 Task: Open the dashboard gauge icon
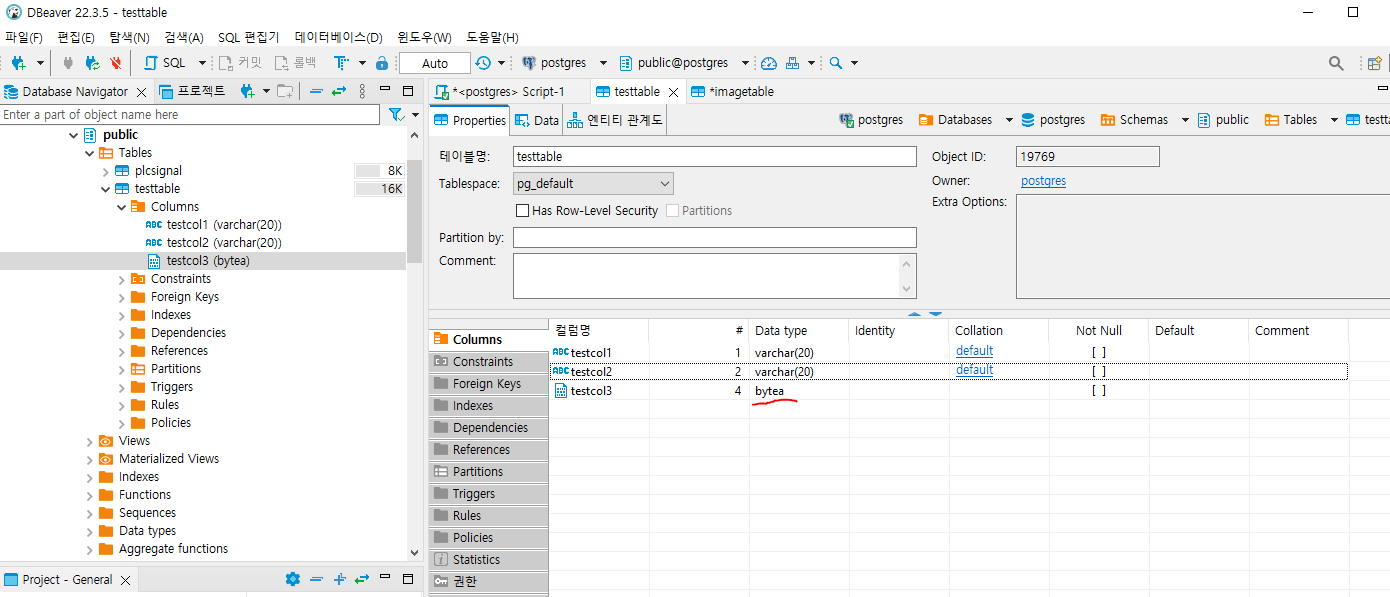click(x=768, y=63)
